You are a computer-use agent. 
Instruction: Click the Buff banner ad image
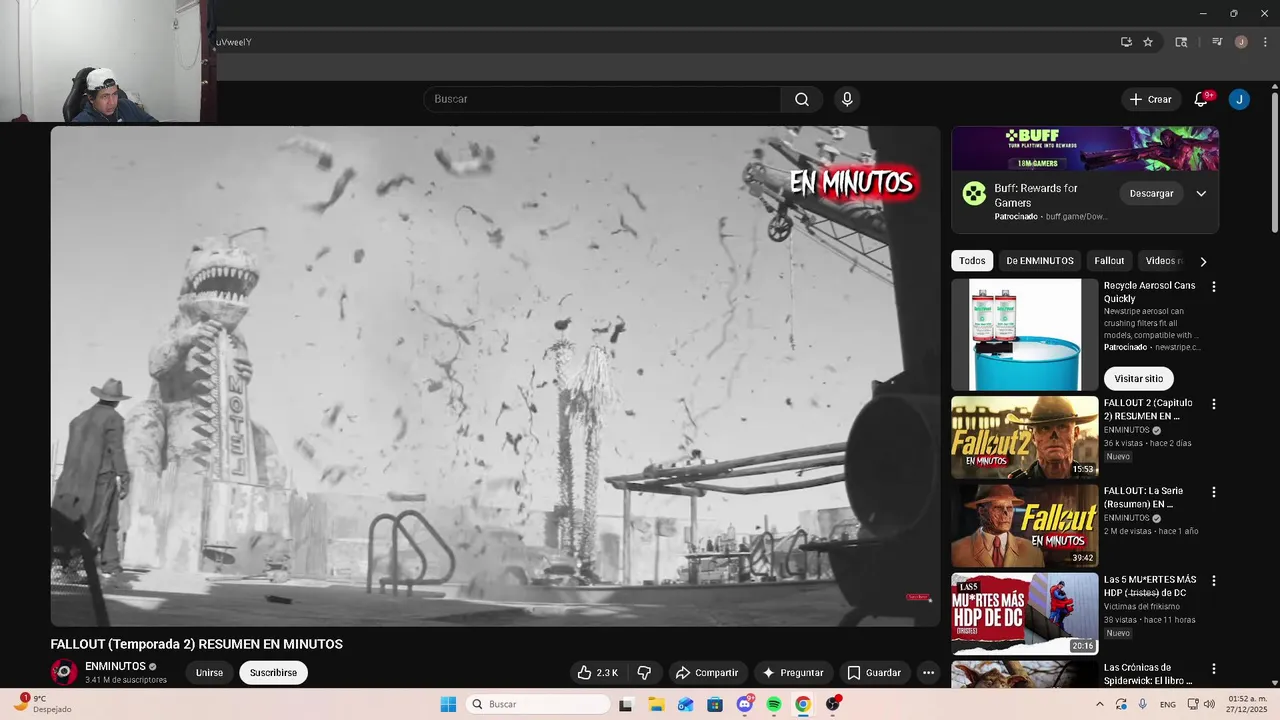tap(1085, 148)
